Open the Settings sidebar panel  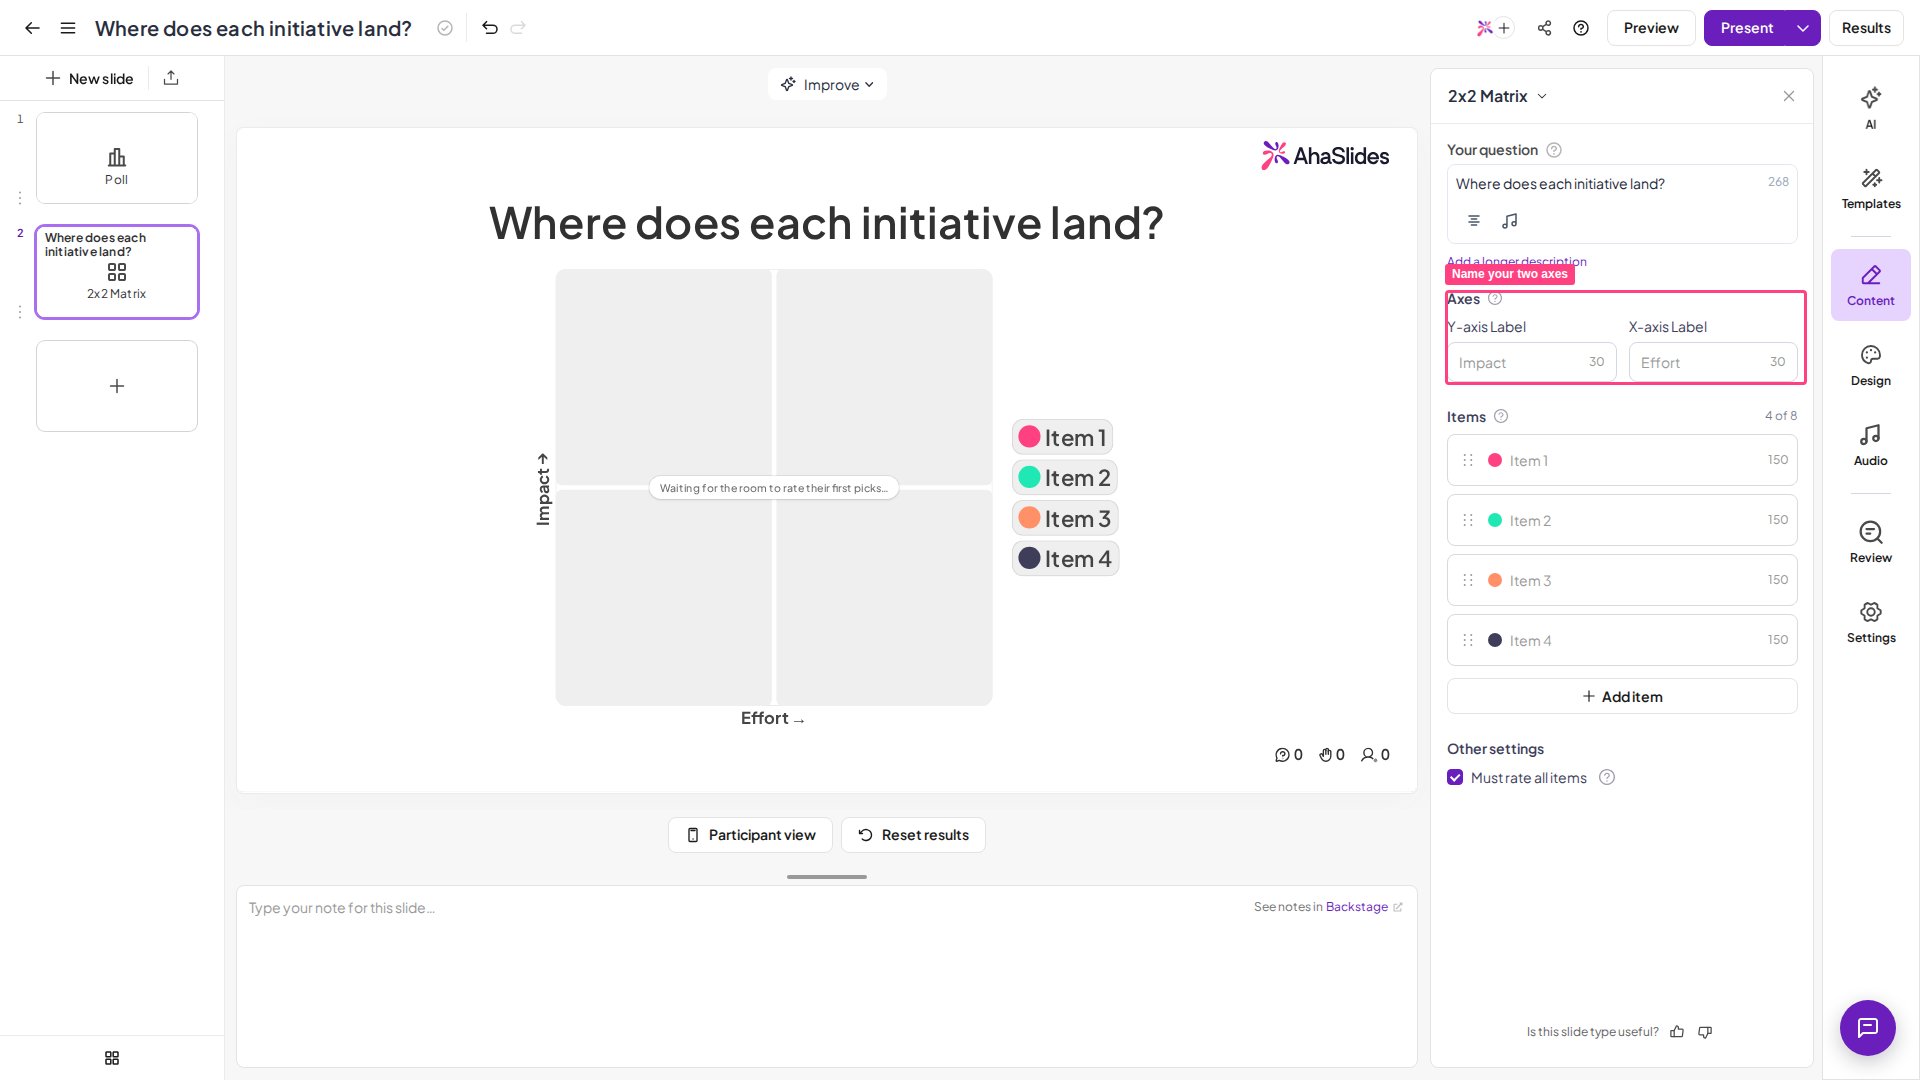[x=1871, y=622]
